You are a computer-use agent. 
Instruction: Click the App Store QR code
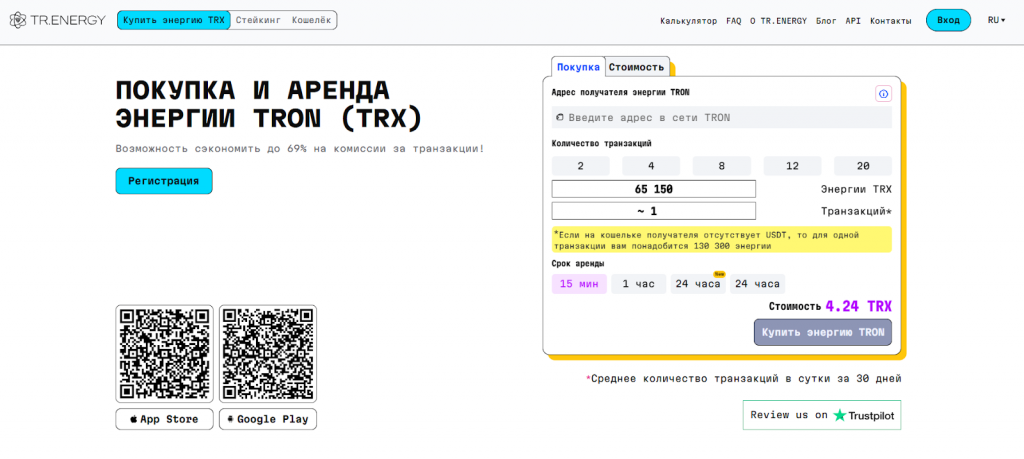(x=165, y=353)
